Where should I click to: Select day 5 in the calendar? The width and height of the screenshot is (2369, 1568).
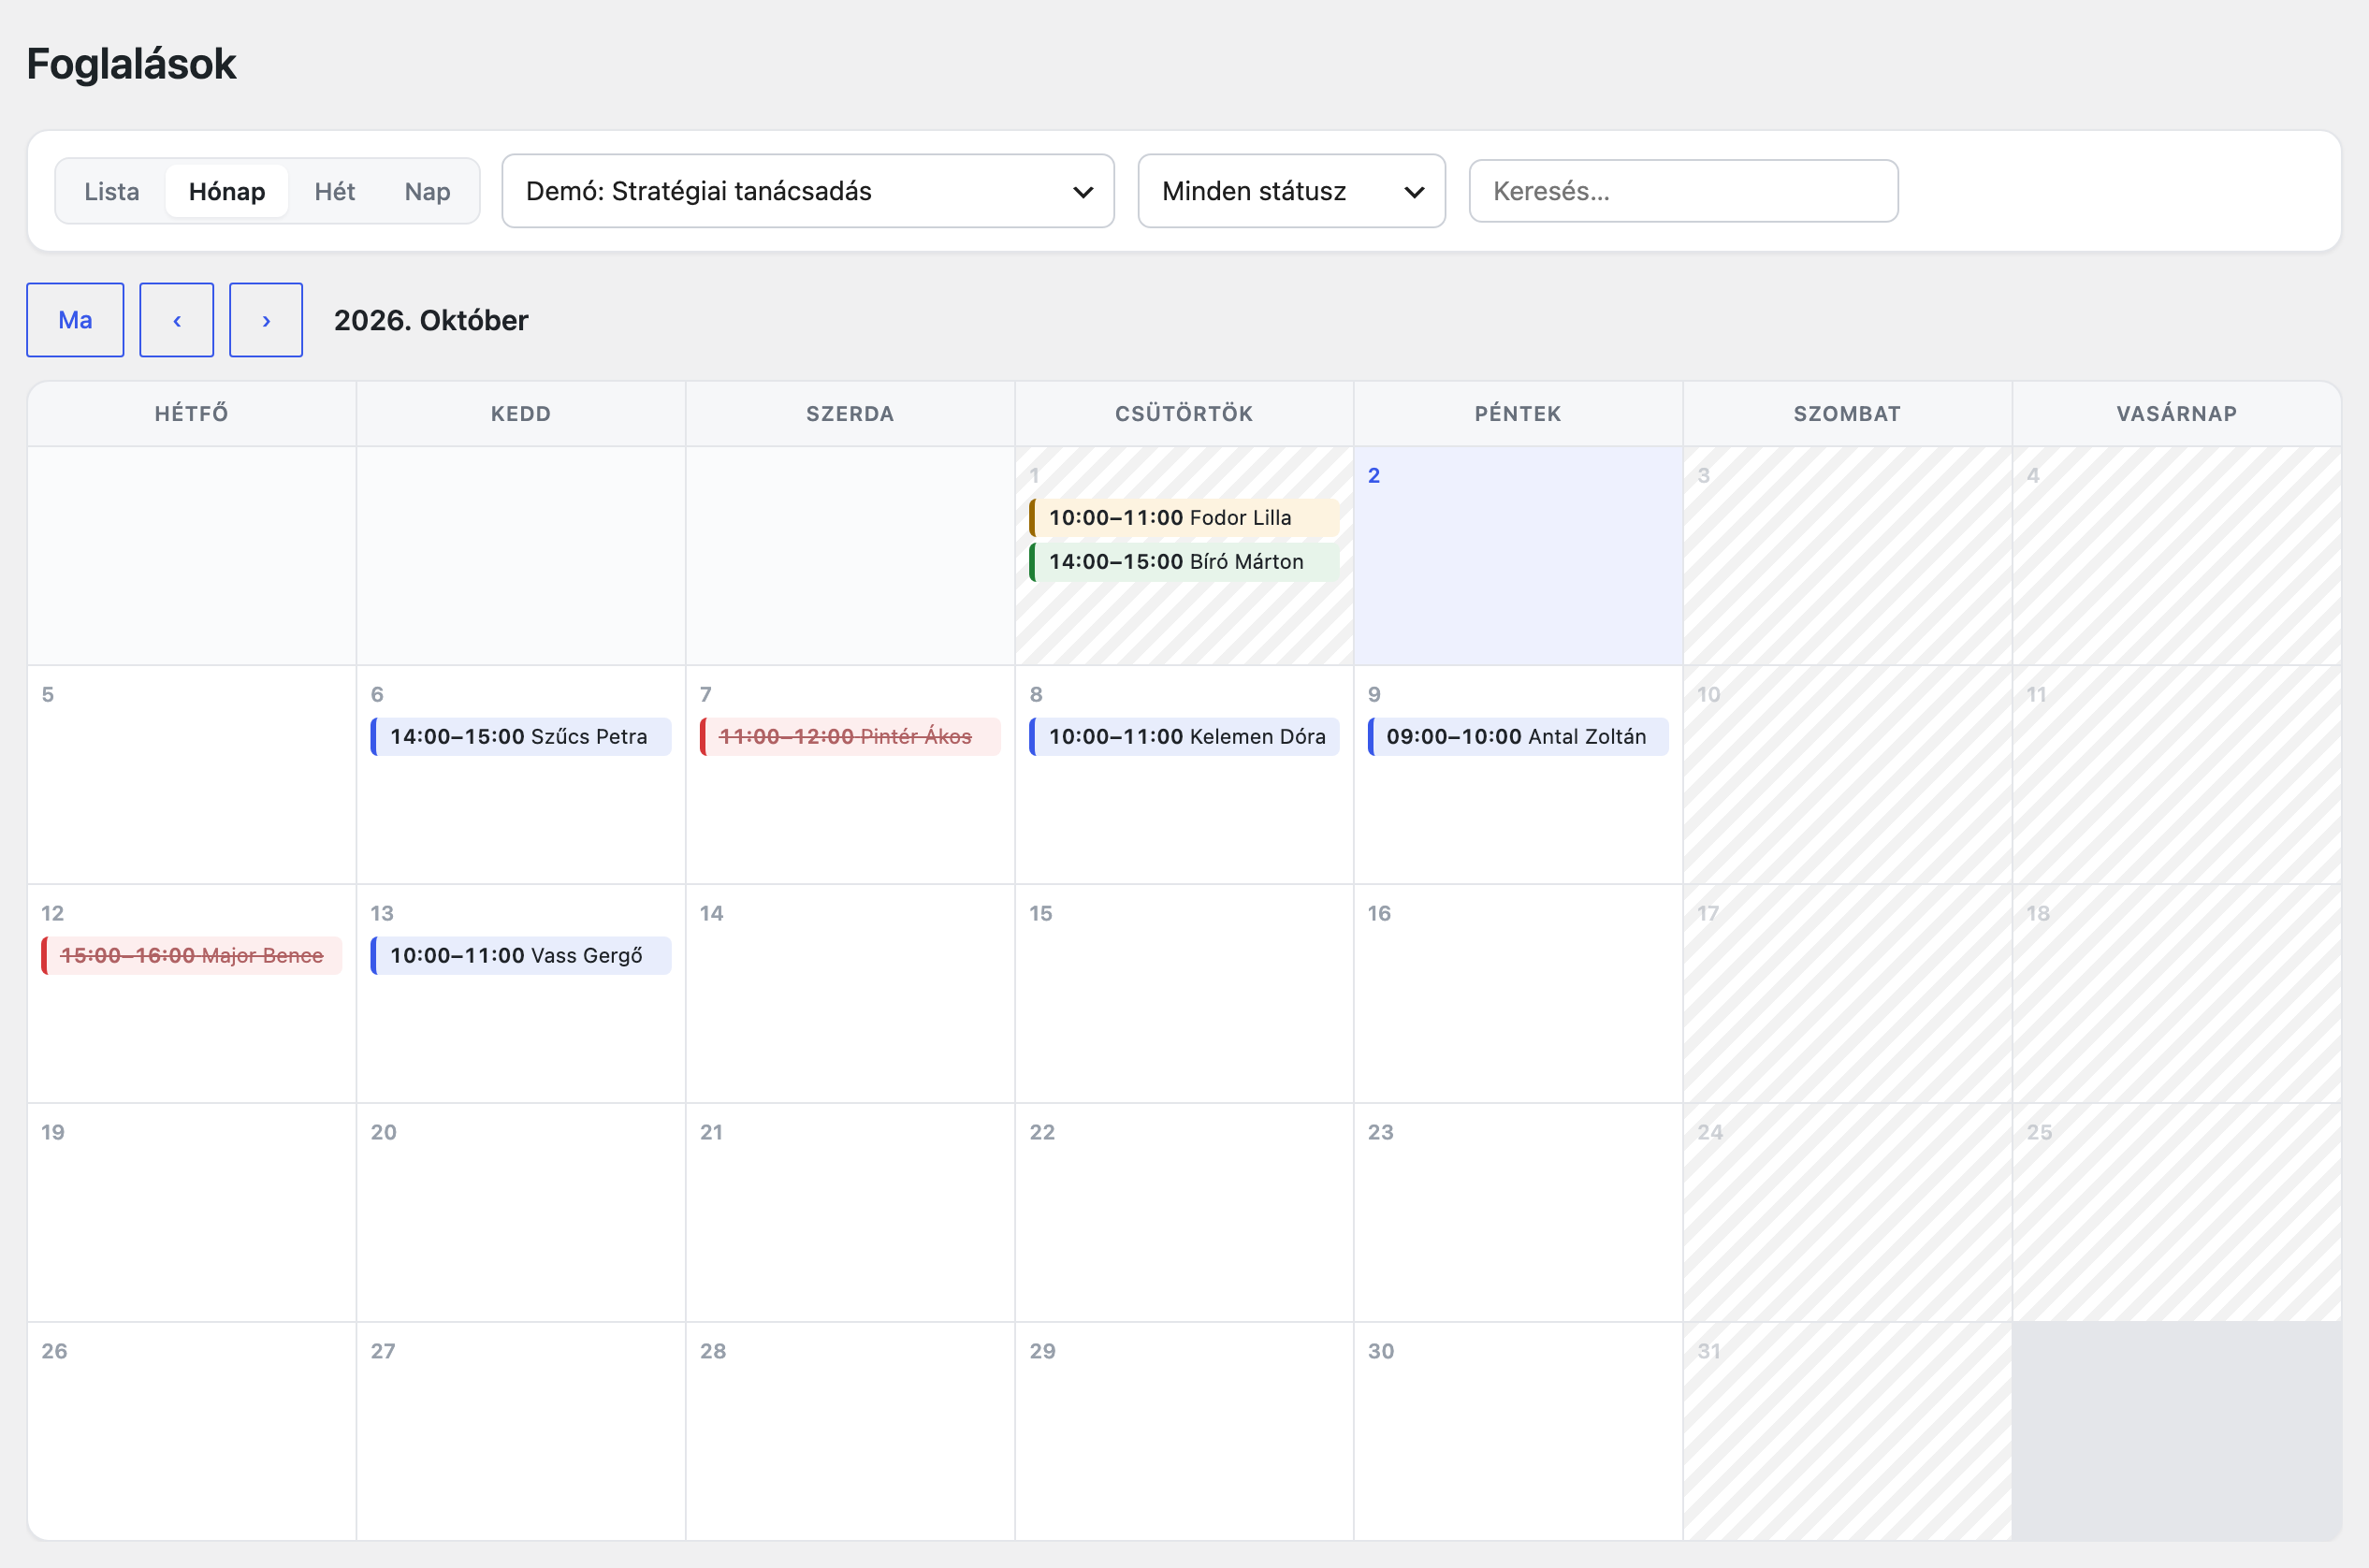point(191,775)
